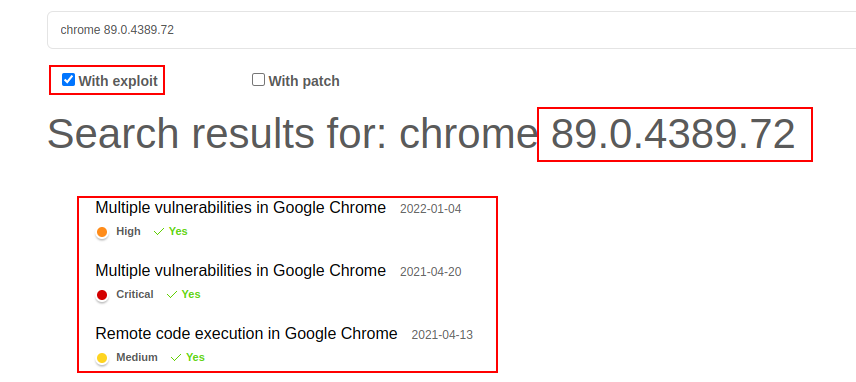The height and width of the screenshot is (382, 856).
Task: Click the green checkmark beside High severity
Action: click(x=159, y=232)
